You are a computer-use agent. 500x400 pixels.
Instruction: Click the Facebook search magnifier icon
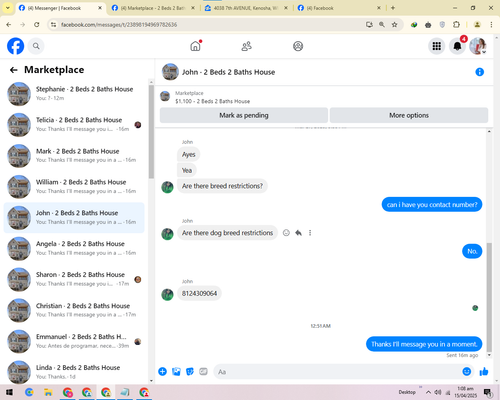[x=36, y=46]
